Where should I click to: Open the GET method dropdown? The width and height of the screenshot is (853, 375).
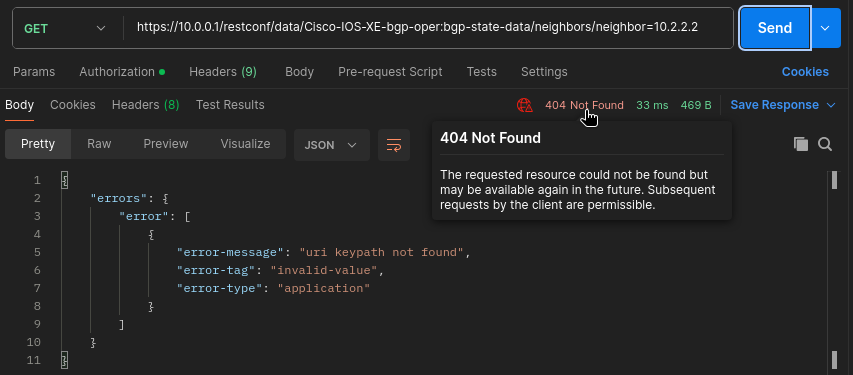(65, 28)
